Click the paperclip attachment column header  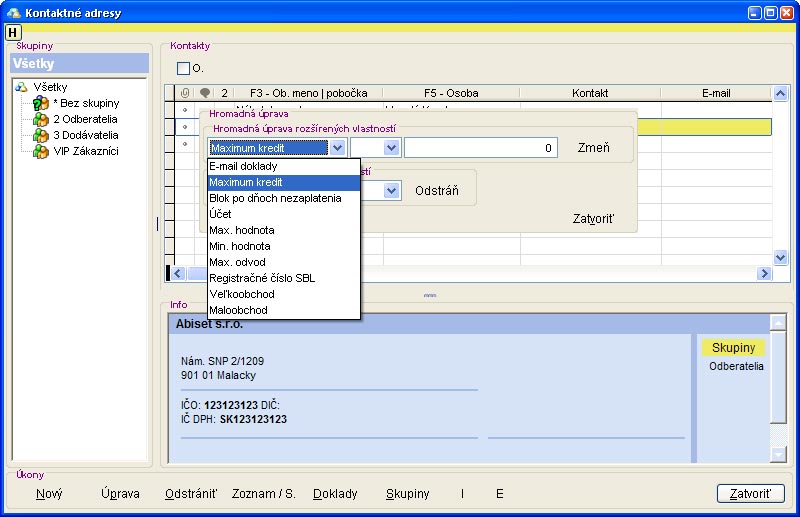(x=185, y=93)
